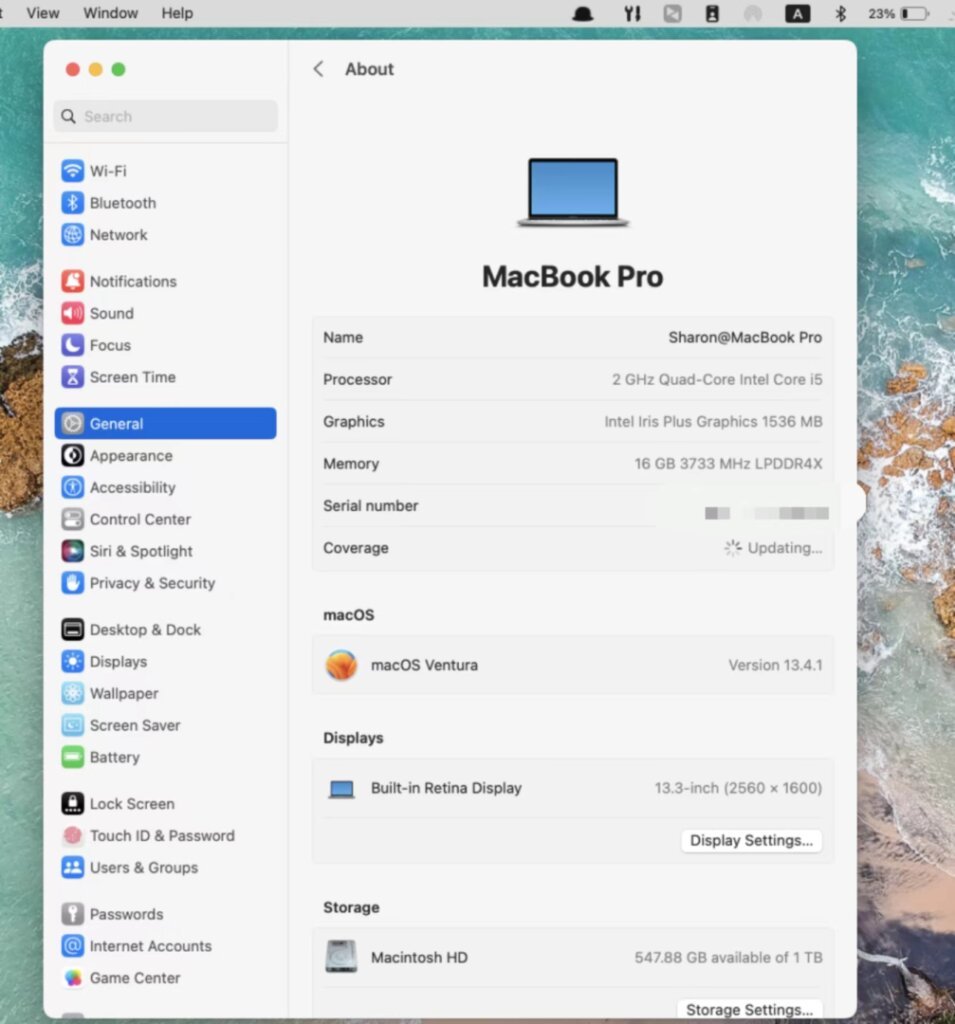Open Displays settings via its icon
This screenshot has width=955, height=1024.
point(72,661)
